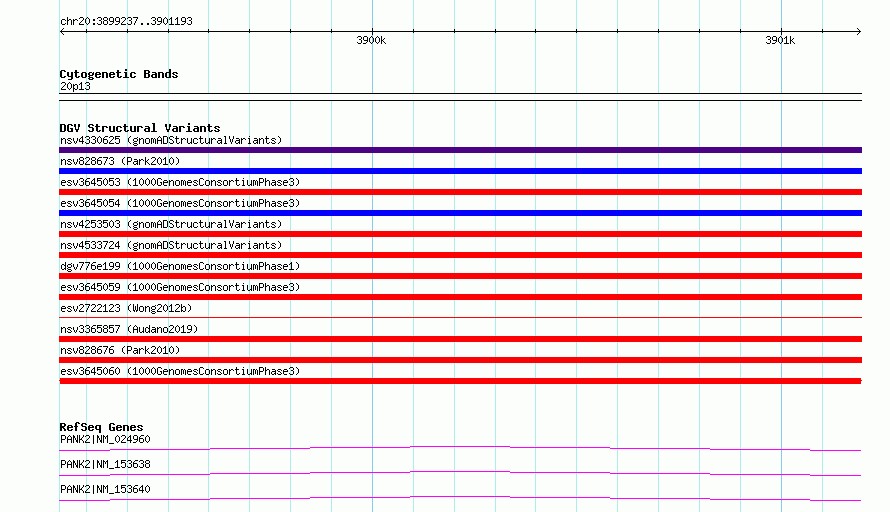The width and height of the screenshot is (890, 512).
Task: Open the PANK2|NM_153638 gene label
Action: click(105, 464)
